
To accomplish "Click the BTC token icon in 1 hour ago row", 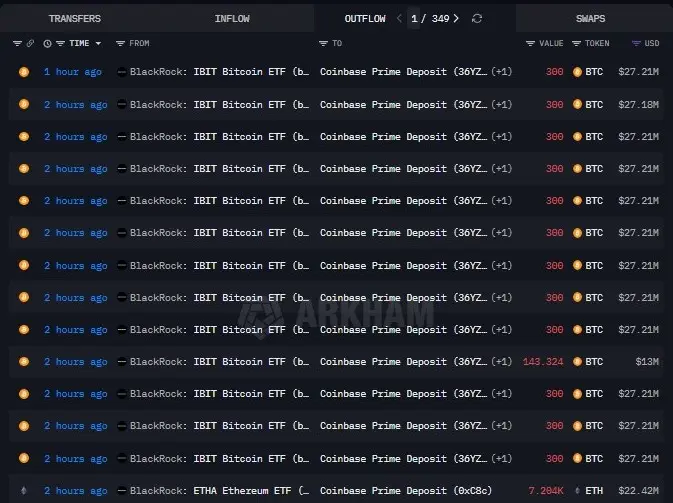I will click(x=577, y=72).
